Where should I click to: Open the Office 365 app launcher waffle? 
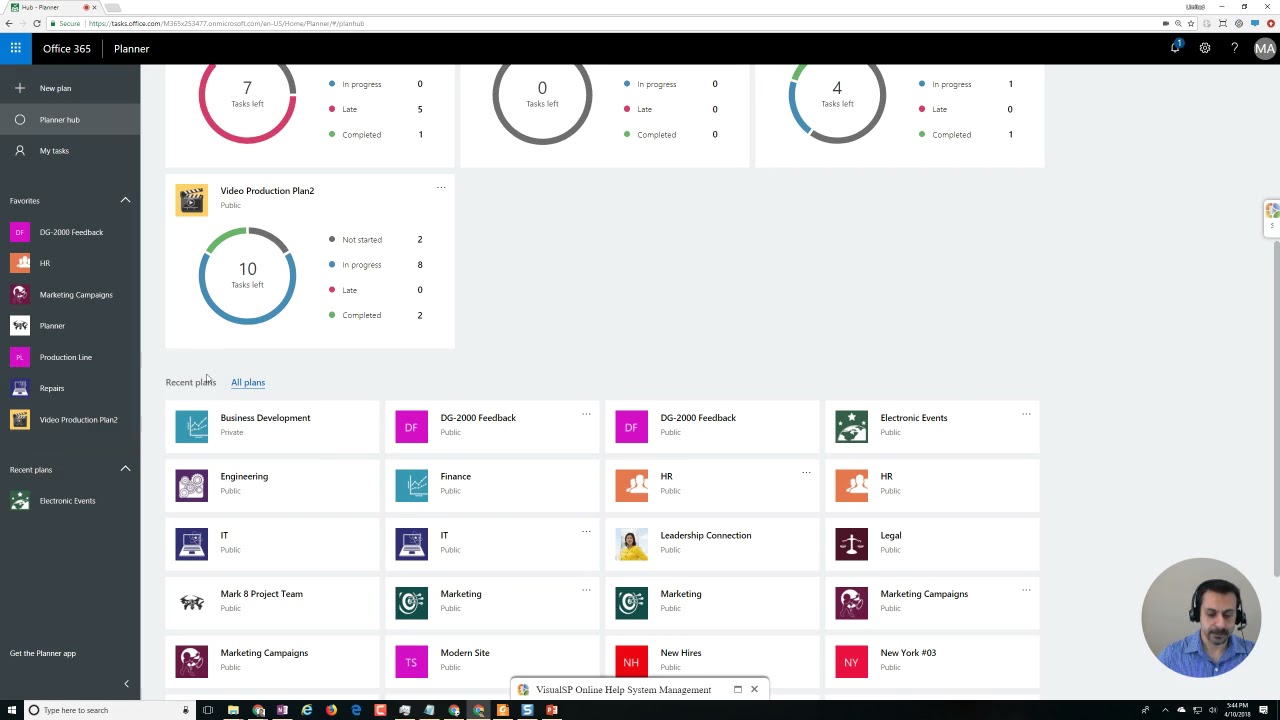[16, 48]
